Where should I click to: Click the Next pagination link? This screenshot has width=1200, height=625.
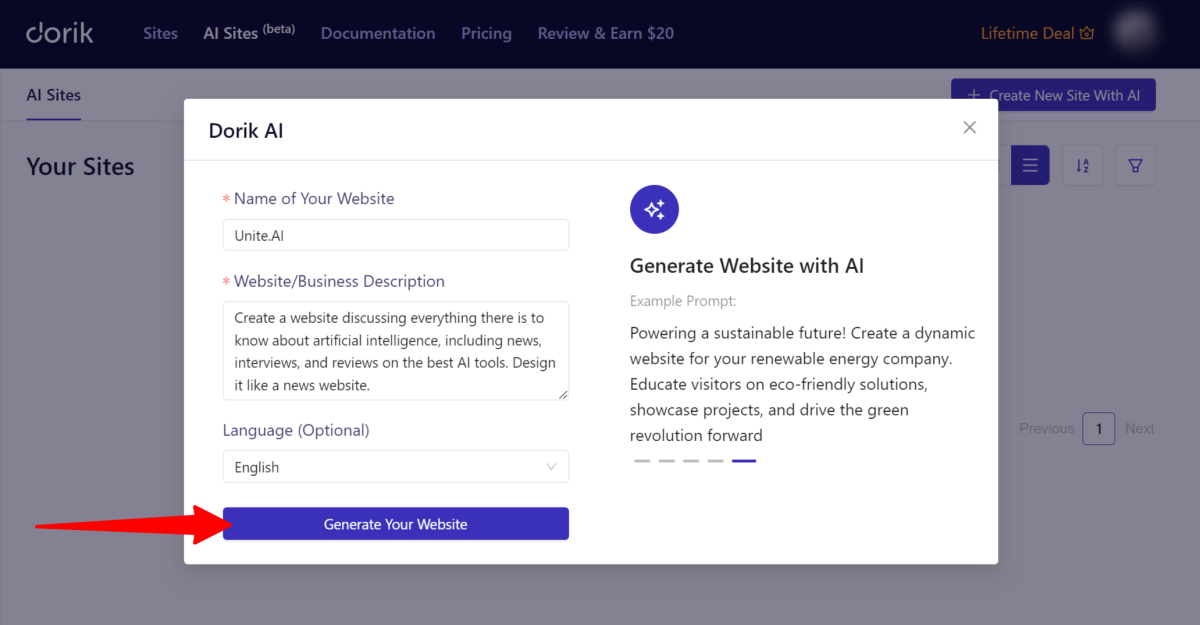1140,428
